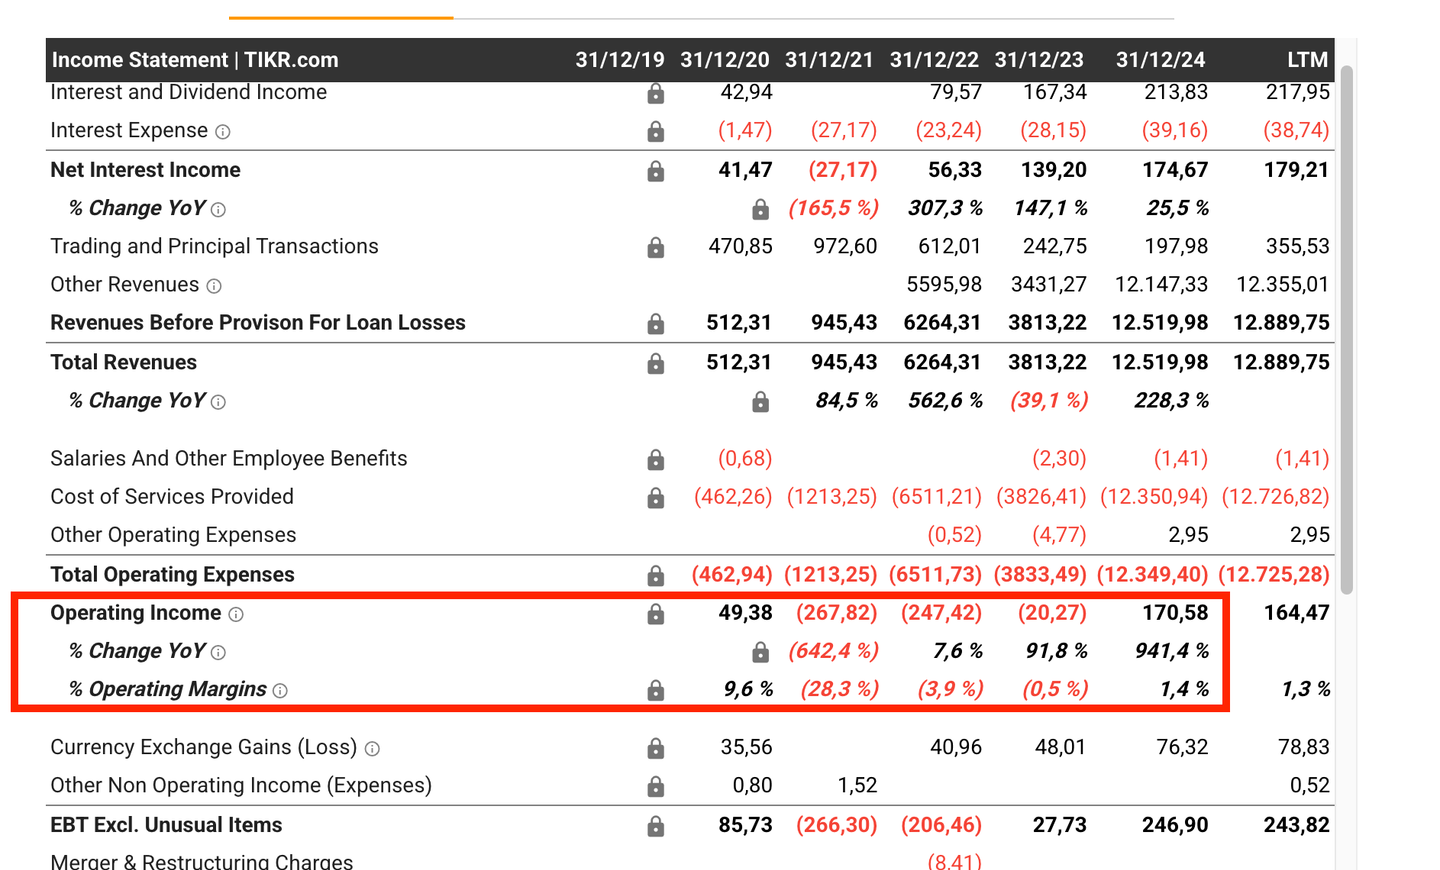Viewport: 1440px width, 870px height.
Task: Click the orange active tab indicator at top
Action: point(341,17)
